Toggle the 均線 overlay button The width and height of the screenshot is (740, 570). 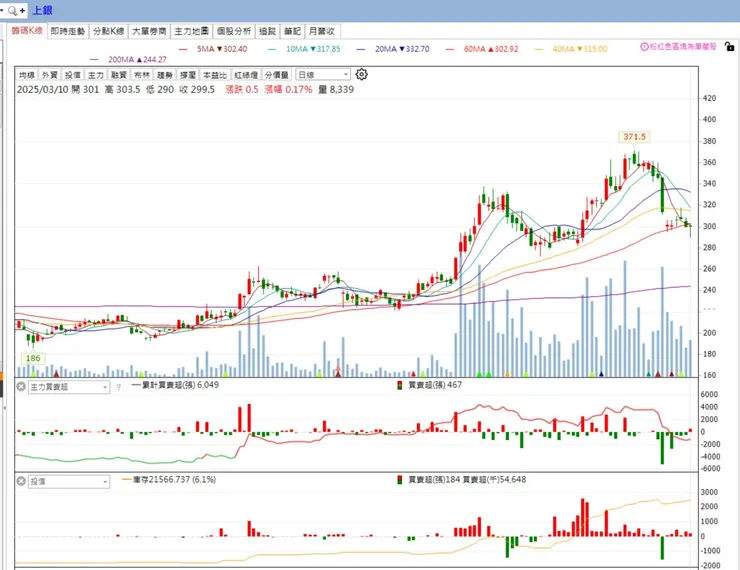point(26,75)
